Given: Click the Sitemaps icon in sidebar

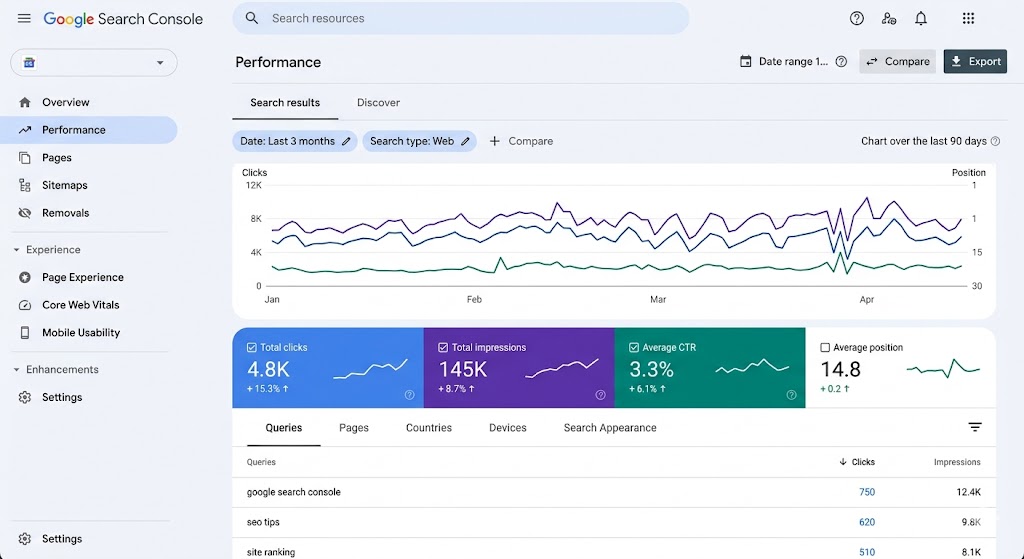Looking at the screenshot, I should coord(25,185).
